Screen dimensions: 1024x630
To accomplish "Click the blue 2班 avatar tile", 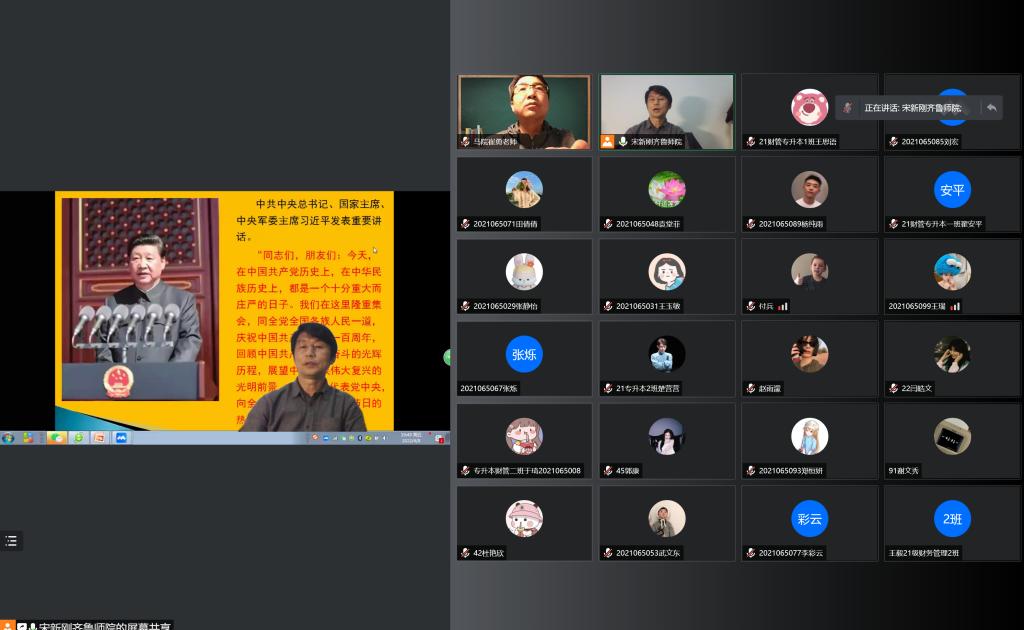I will [952, 518].
